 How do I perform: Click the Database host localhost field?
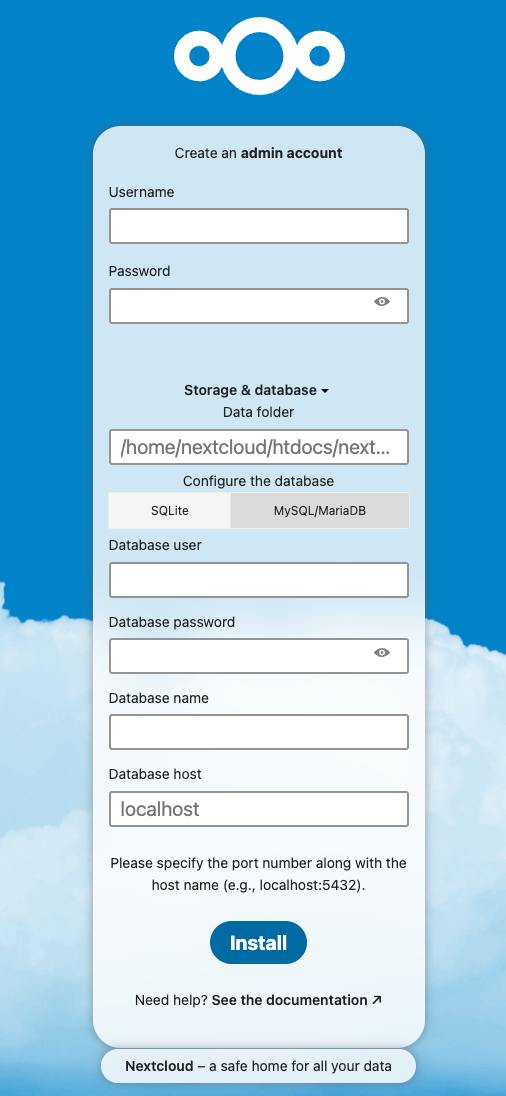click(259, 809)
